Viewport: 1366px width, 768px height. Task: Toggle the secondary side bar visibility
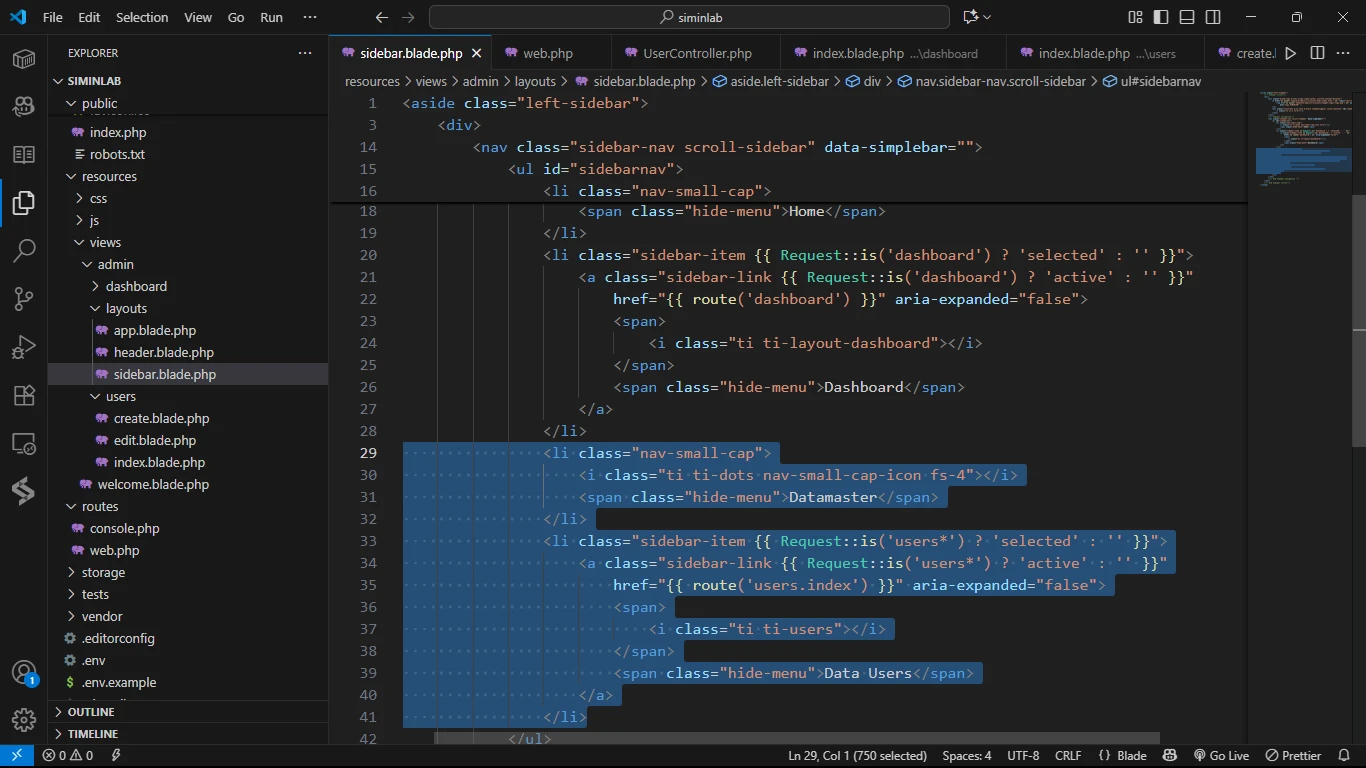point(1213,17)
